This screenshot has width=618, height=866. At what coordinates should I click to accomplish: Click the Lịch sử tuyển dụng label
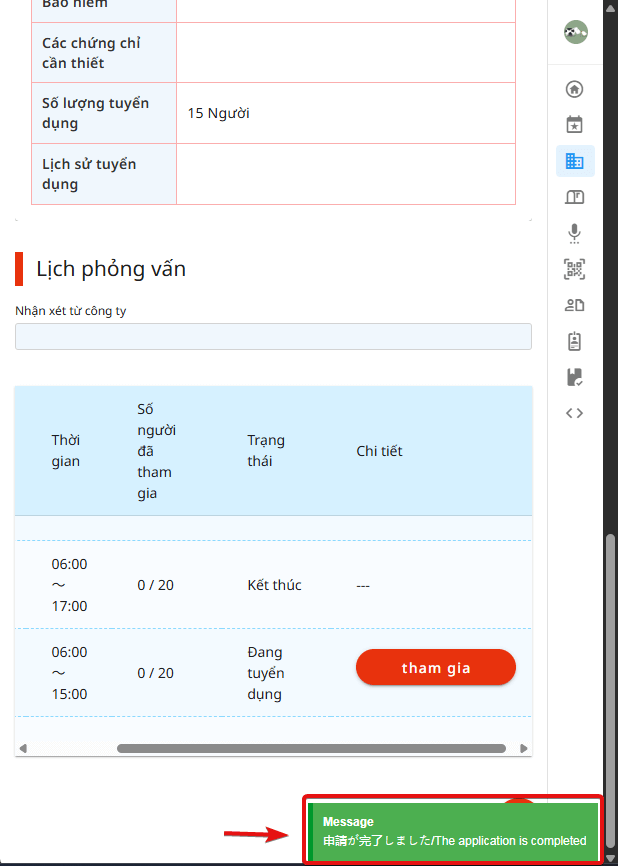pos(89,174)
